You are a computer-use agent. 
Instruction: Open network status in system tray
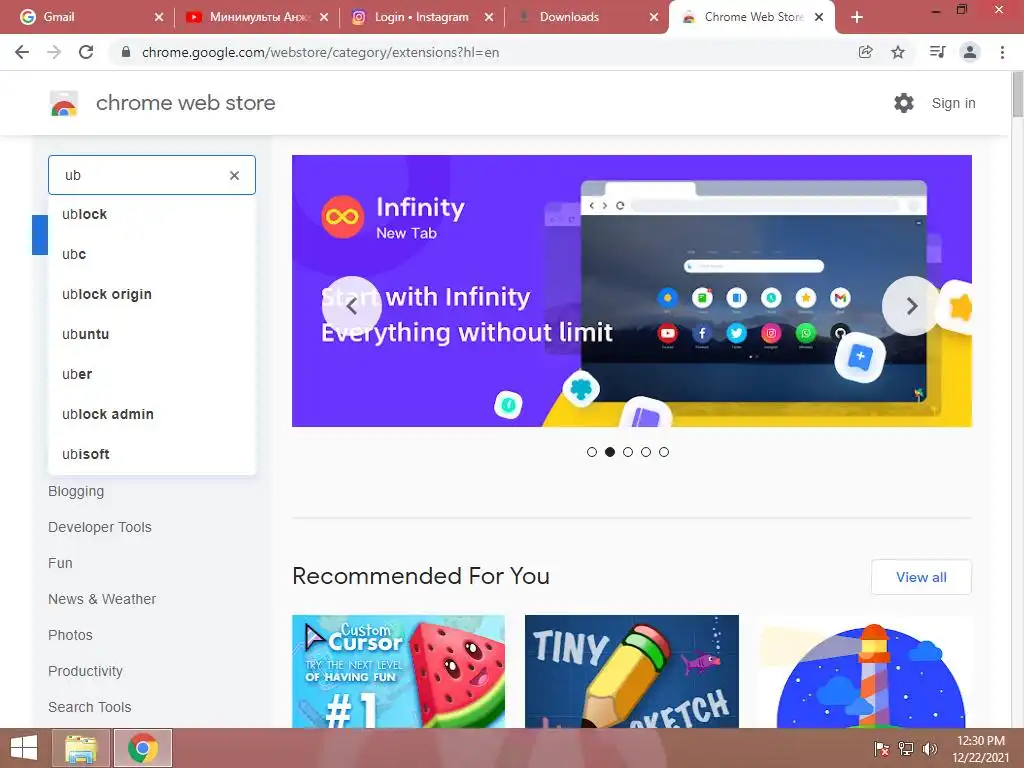pos(906,748)
